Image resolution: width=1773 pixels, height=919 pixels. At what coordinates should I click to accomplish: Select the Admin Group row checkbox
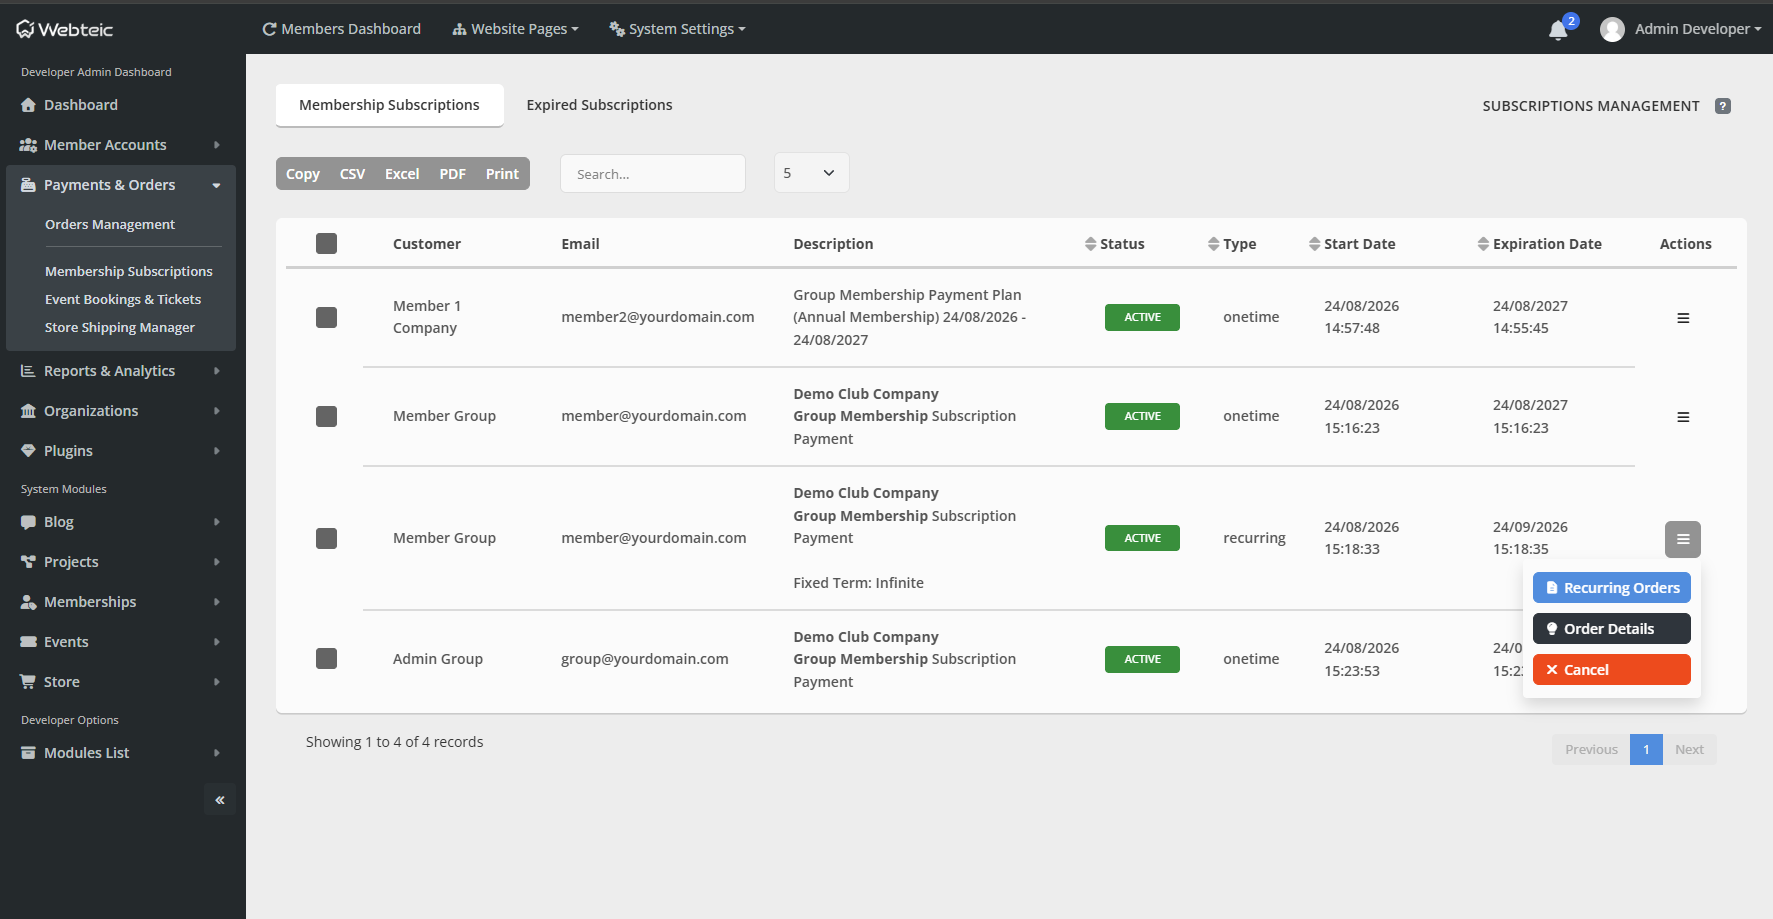coord(326,658)
